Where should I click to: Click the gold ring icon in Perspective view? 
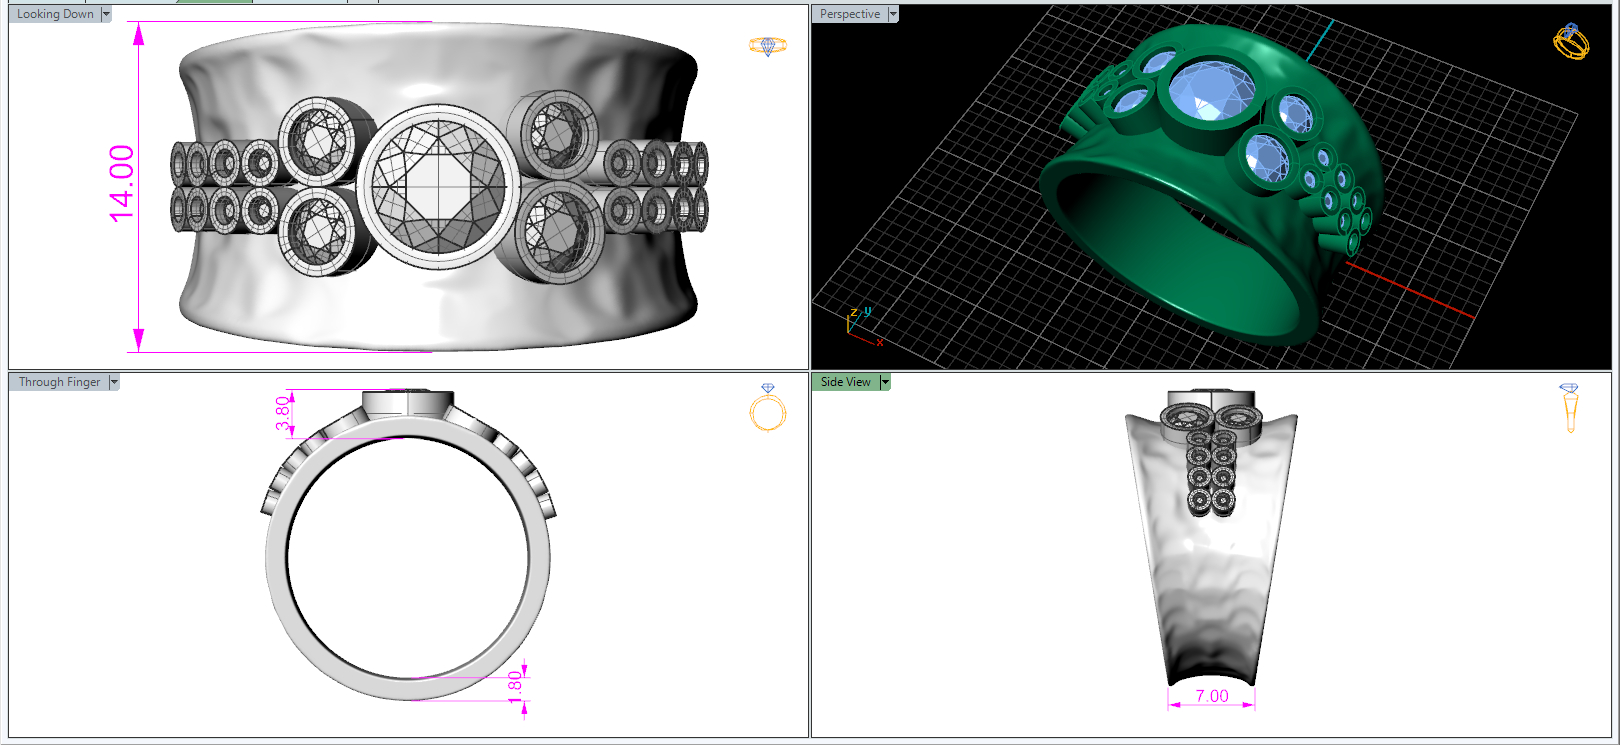pos(1571,42)
